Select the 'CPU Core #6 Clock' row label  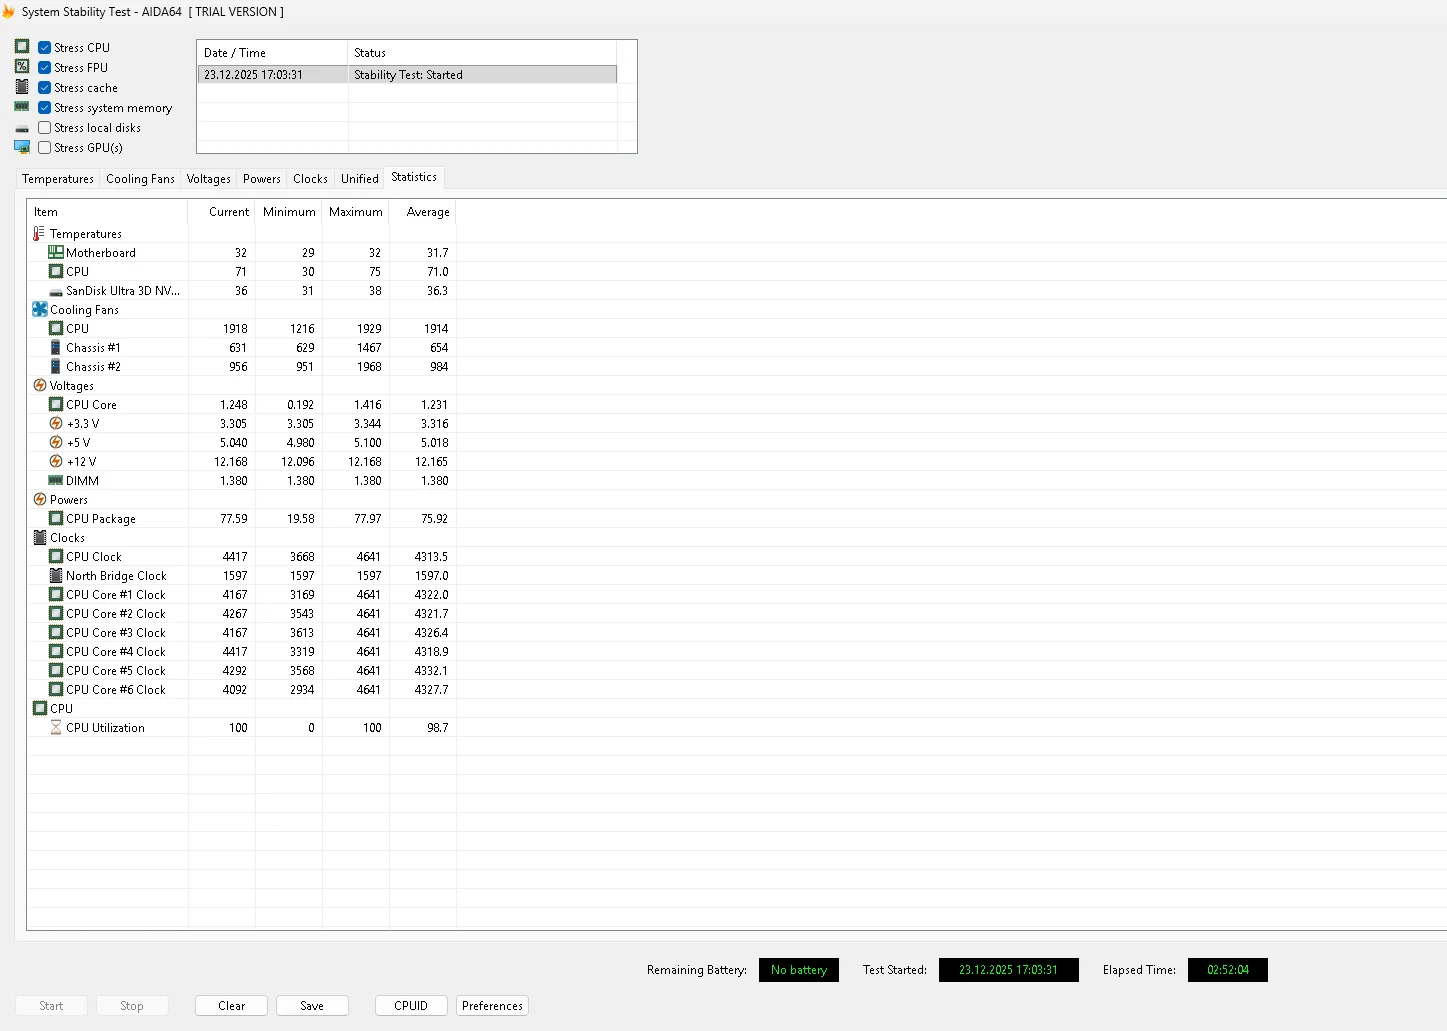pos(116,690)
